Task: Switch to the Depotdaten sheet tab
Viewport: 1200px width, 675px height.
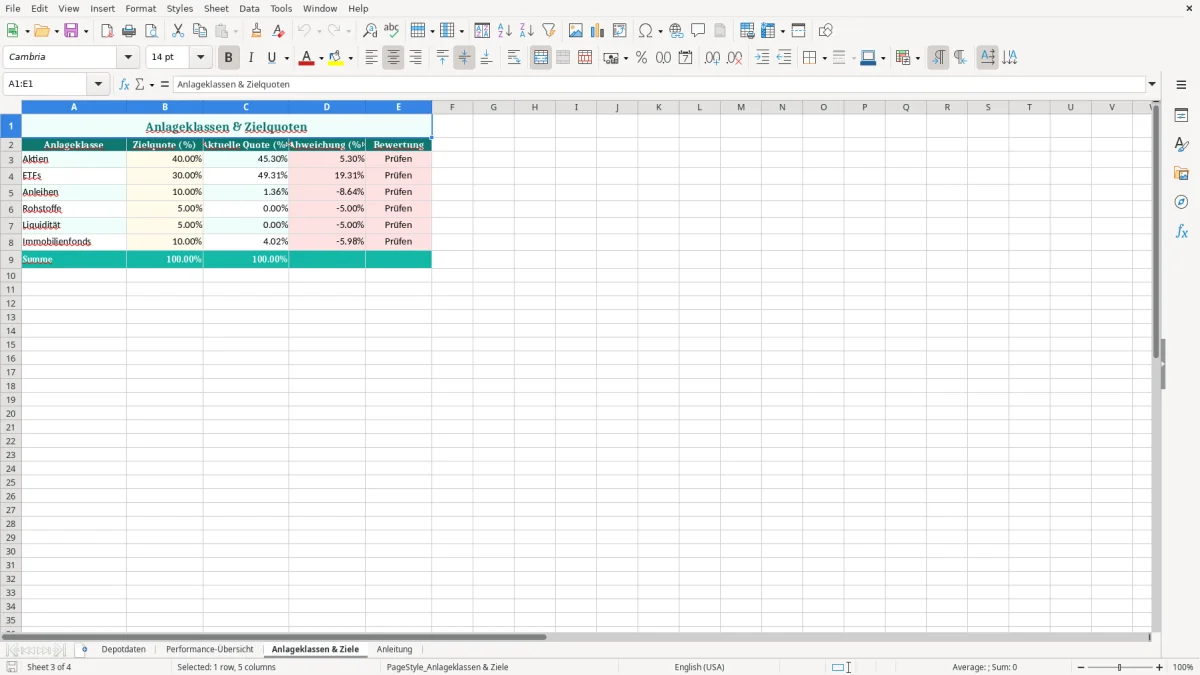Action: click(123, 650)
